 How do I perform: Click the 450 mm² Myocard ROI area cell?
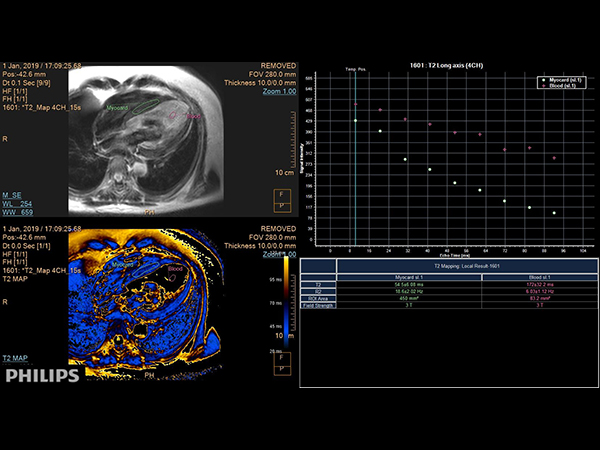click(x=409, y=298)
